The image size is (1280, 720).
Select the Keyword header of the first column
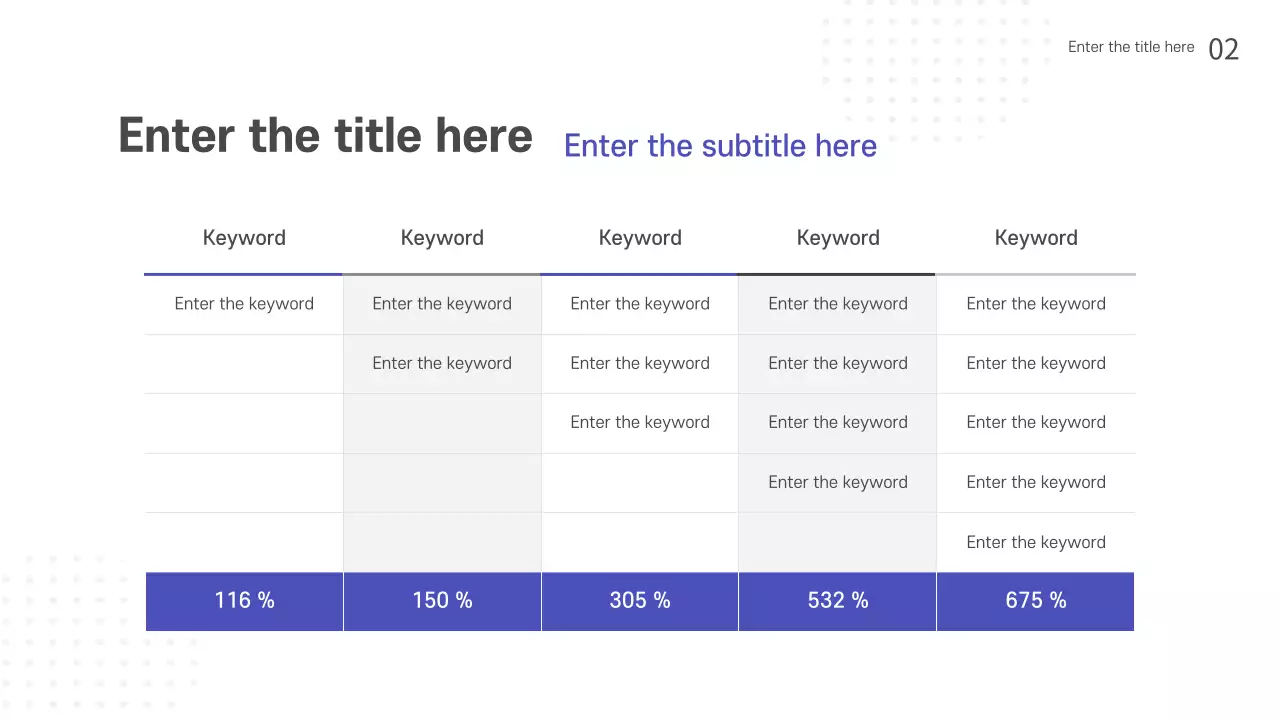coord(244,238)
